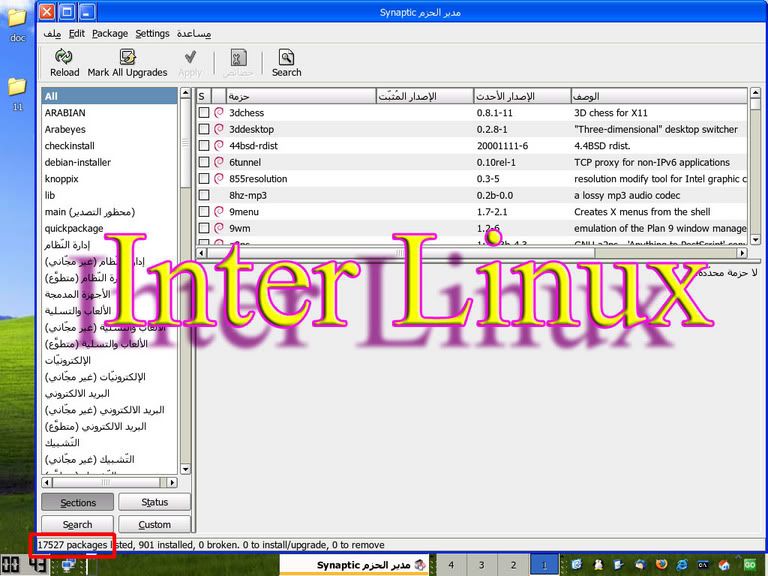Click Debian swirl icon beside 3ddesktop
This screenshot has width=768, height=576.
tap(218, 129)
